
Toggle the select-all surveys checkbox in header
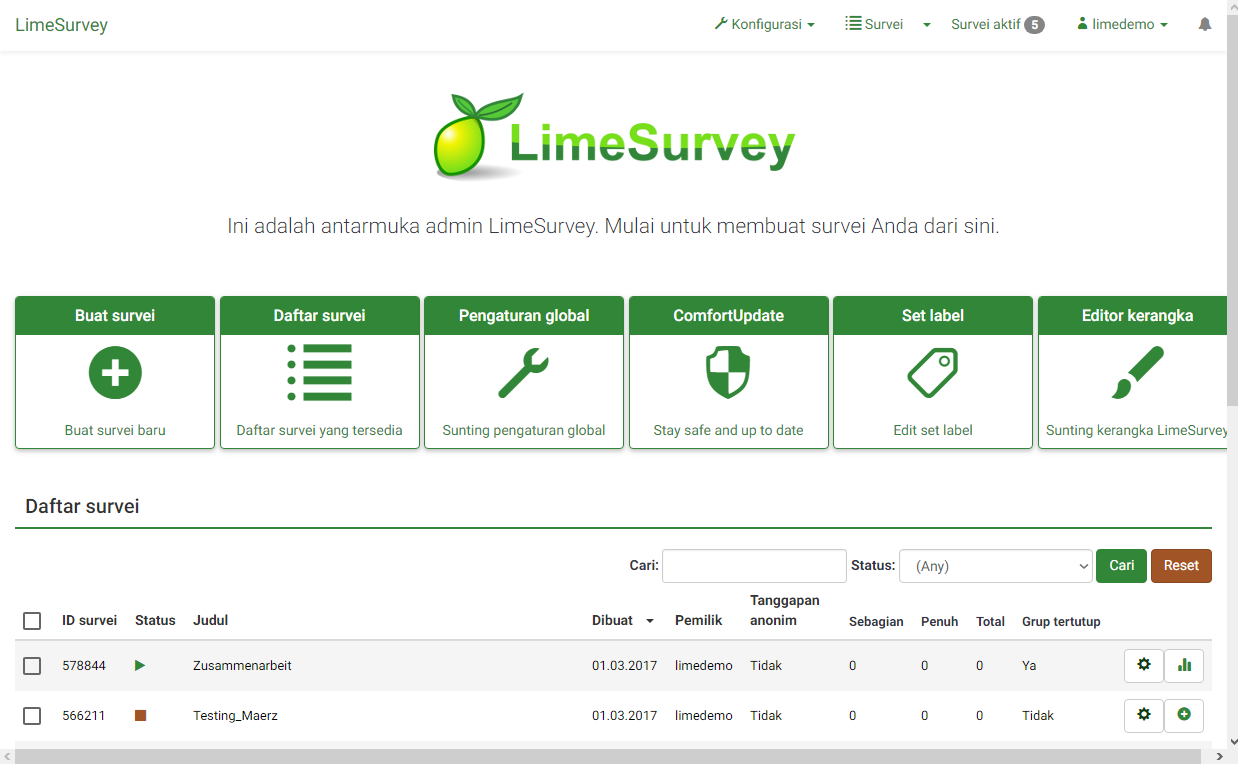click(x=32, y=621)
